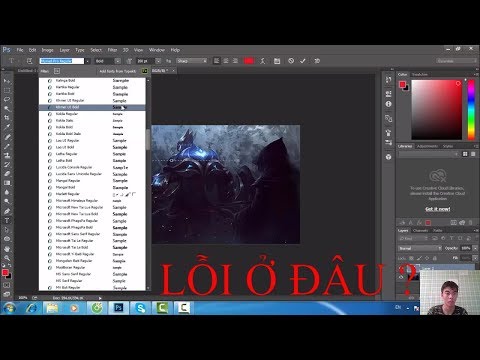Open the layer blend mode Normal dropdown
Image resolution: width=480 pixels, height=360 pixels.
coord(420,248)
